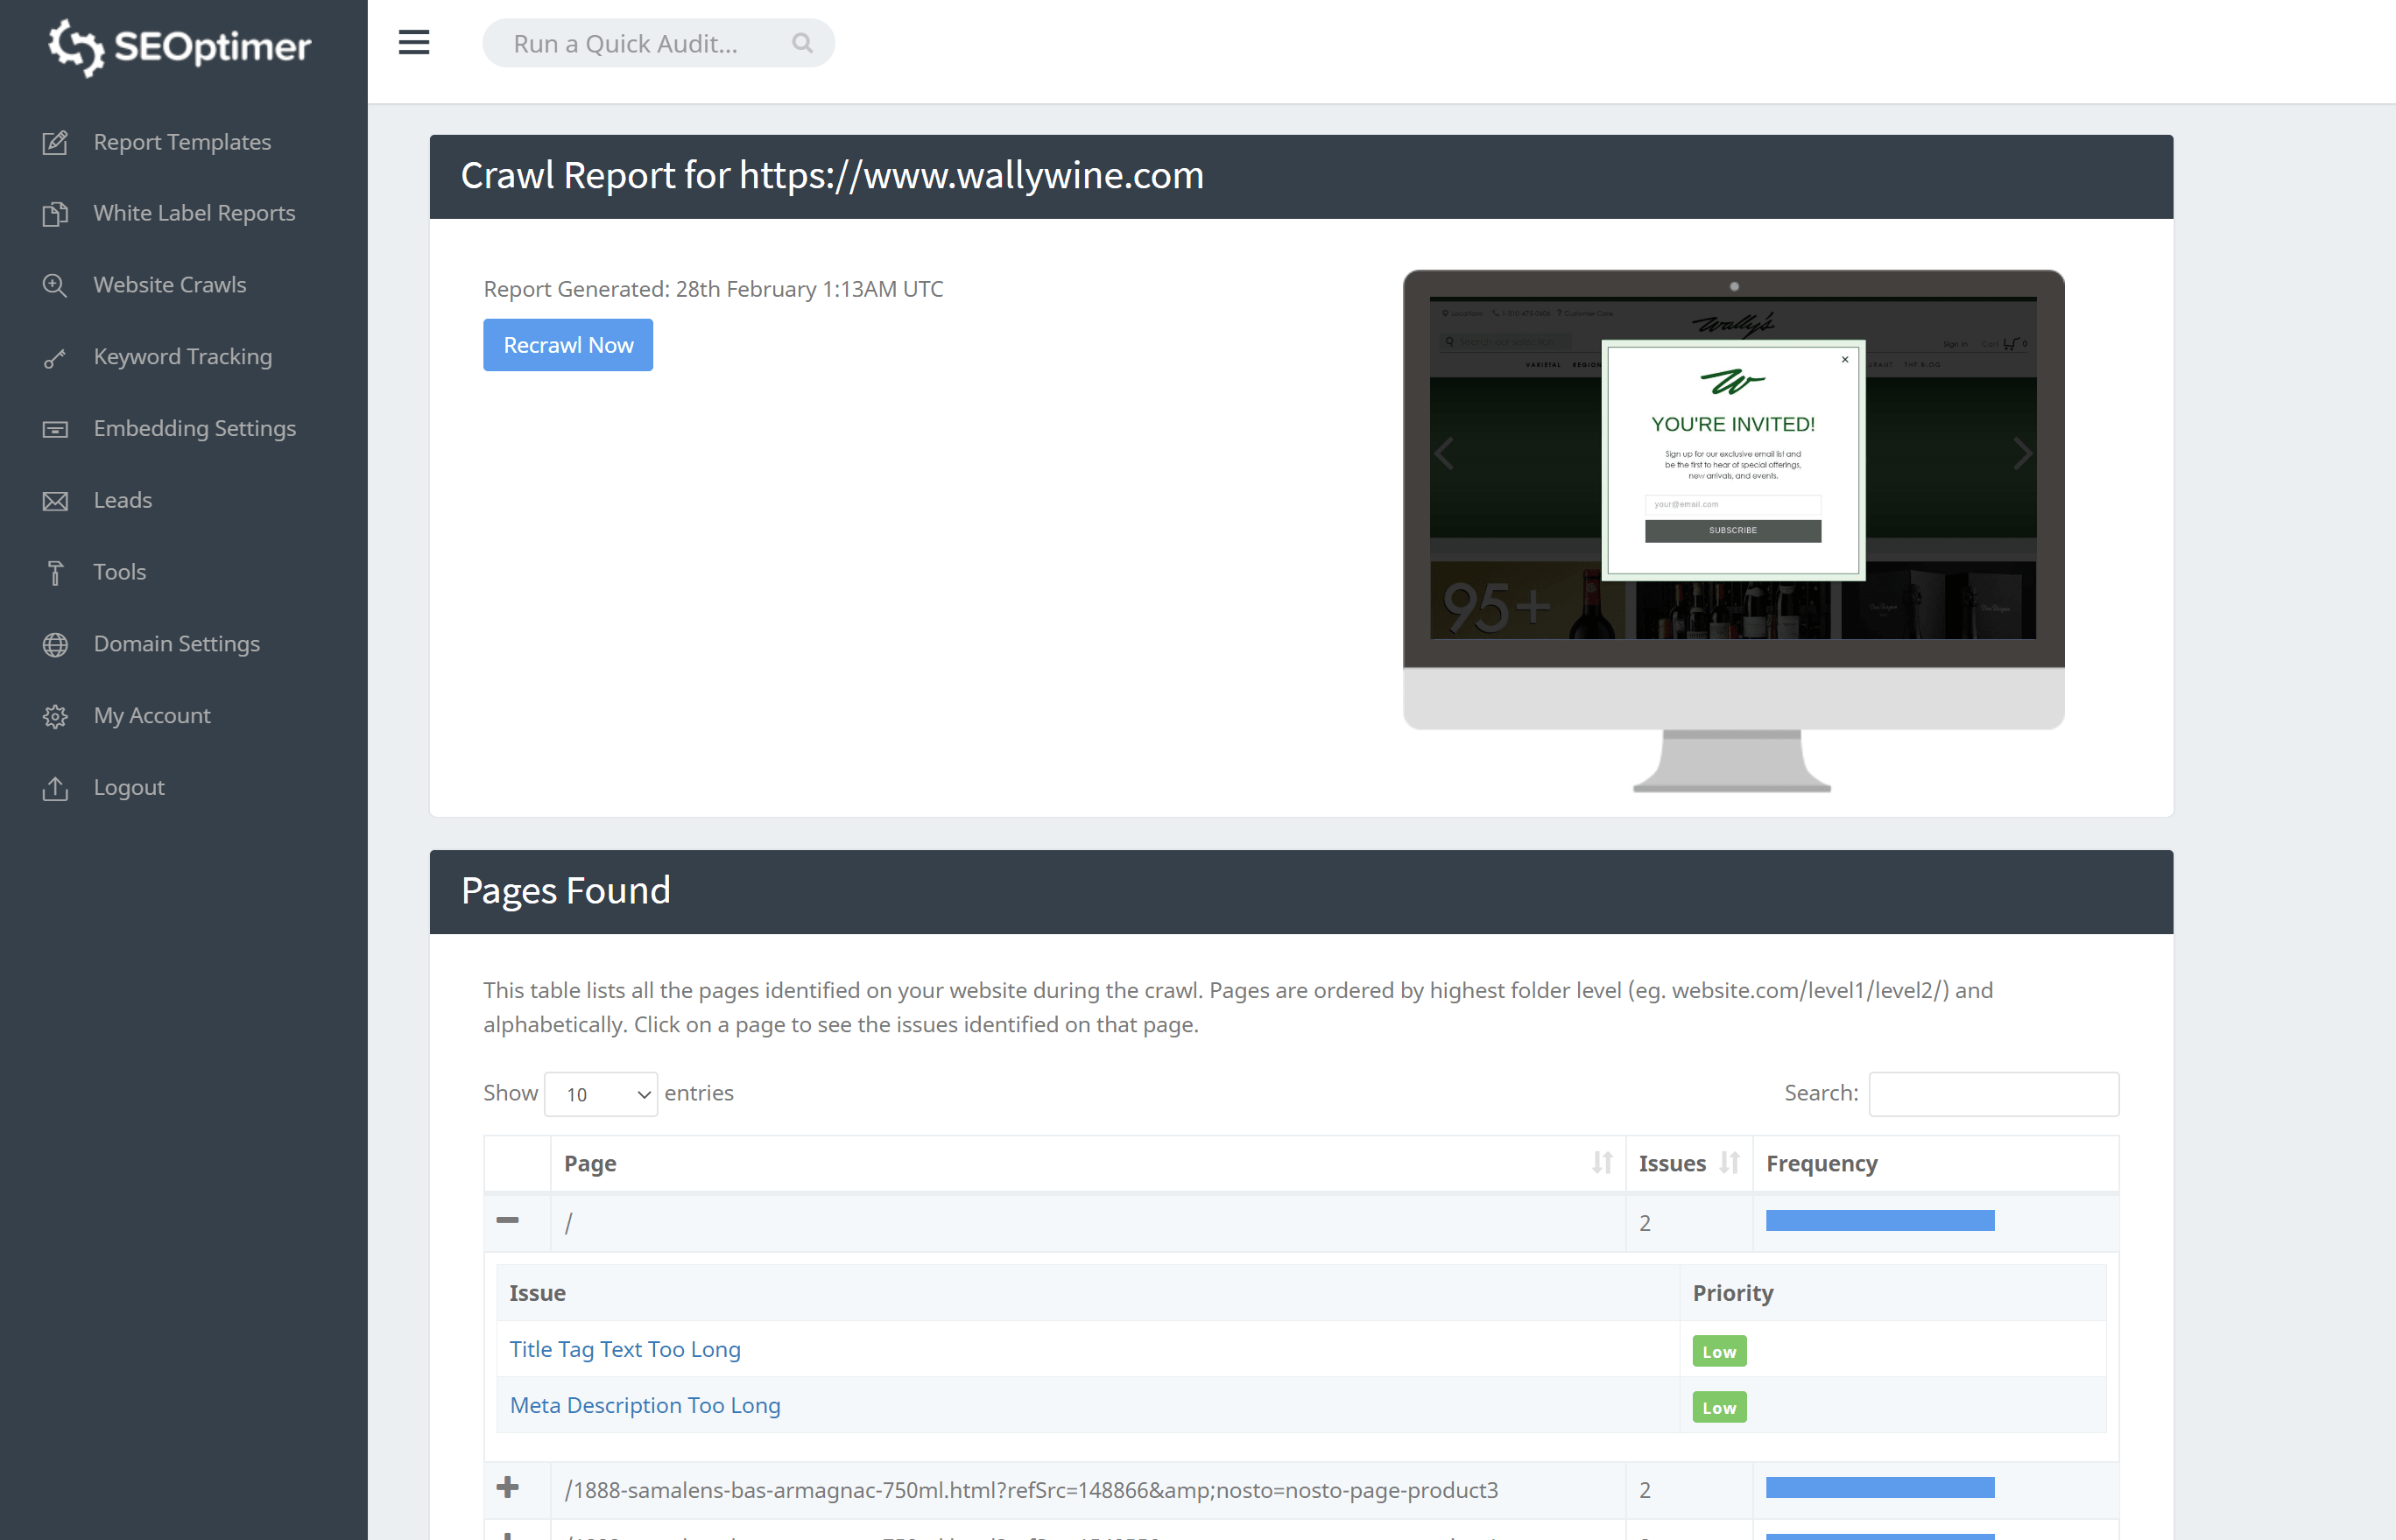
Task: Click the White Label Reports sidebar icon
Action: 56,213
